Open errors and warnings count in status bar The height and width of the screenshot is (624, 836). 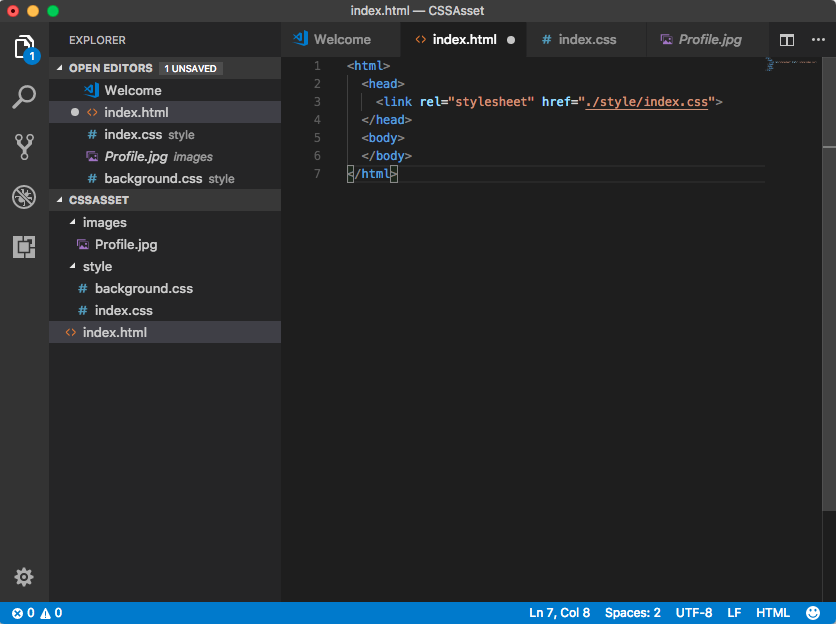coord(37,613)
